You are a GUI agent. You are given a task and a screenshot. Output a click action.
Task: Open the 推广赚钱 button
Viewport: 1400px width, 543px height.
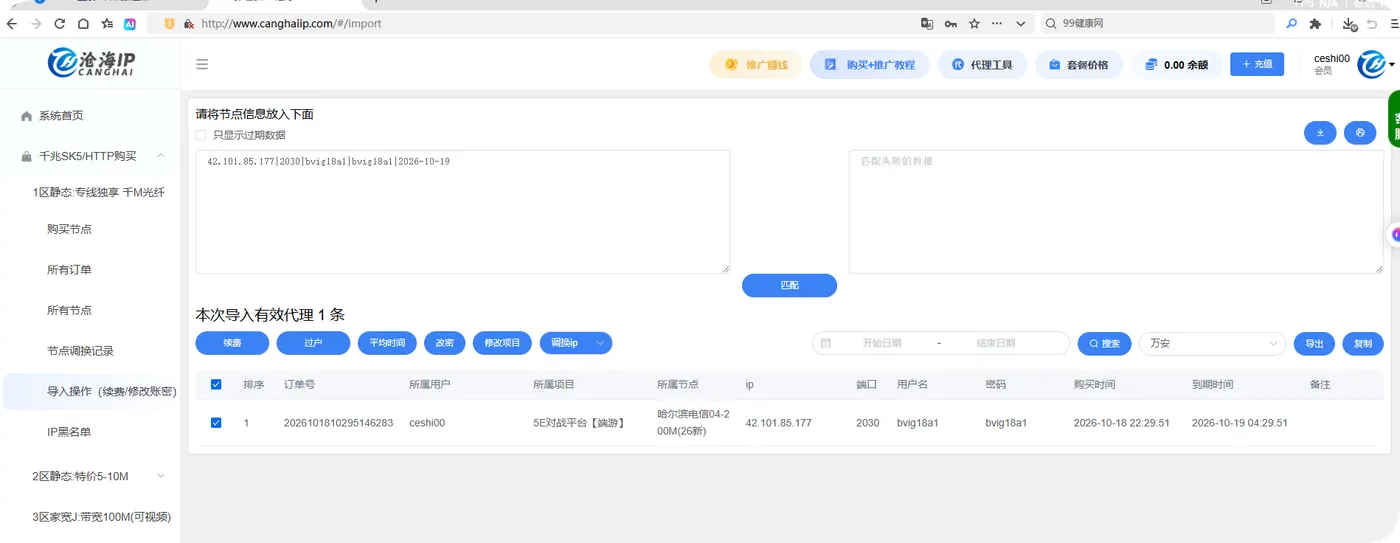click(756, 64)
